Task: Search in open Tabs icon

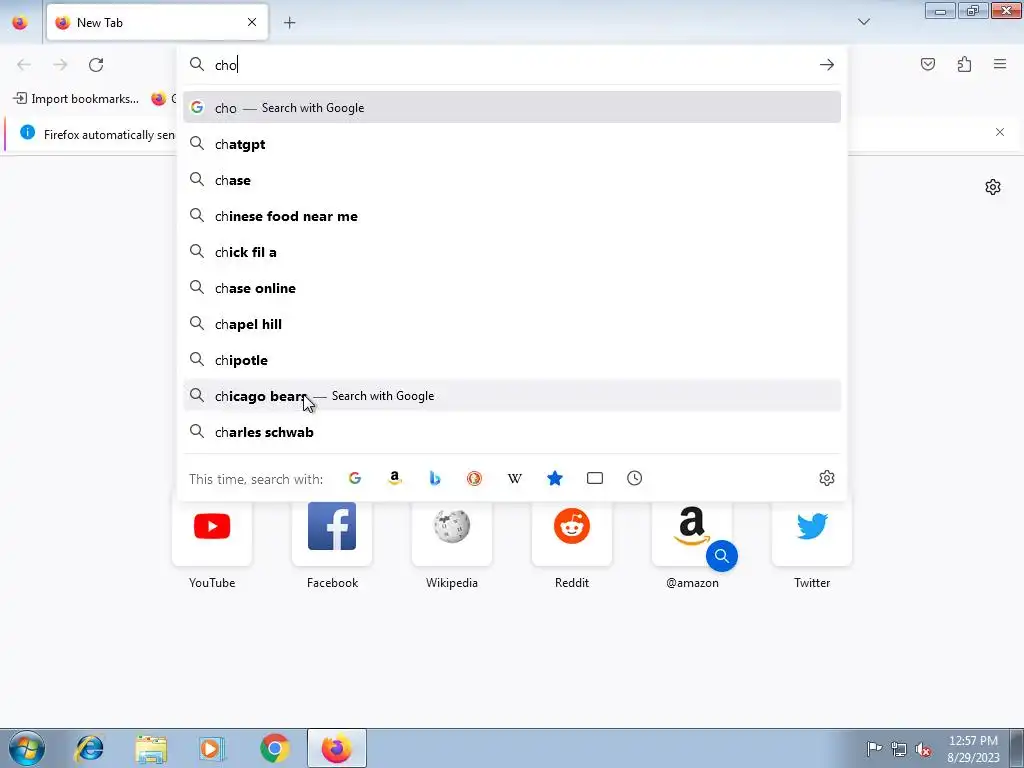Action: (x=594, y=478)
